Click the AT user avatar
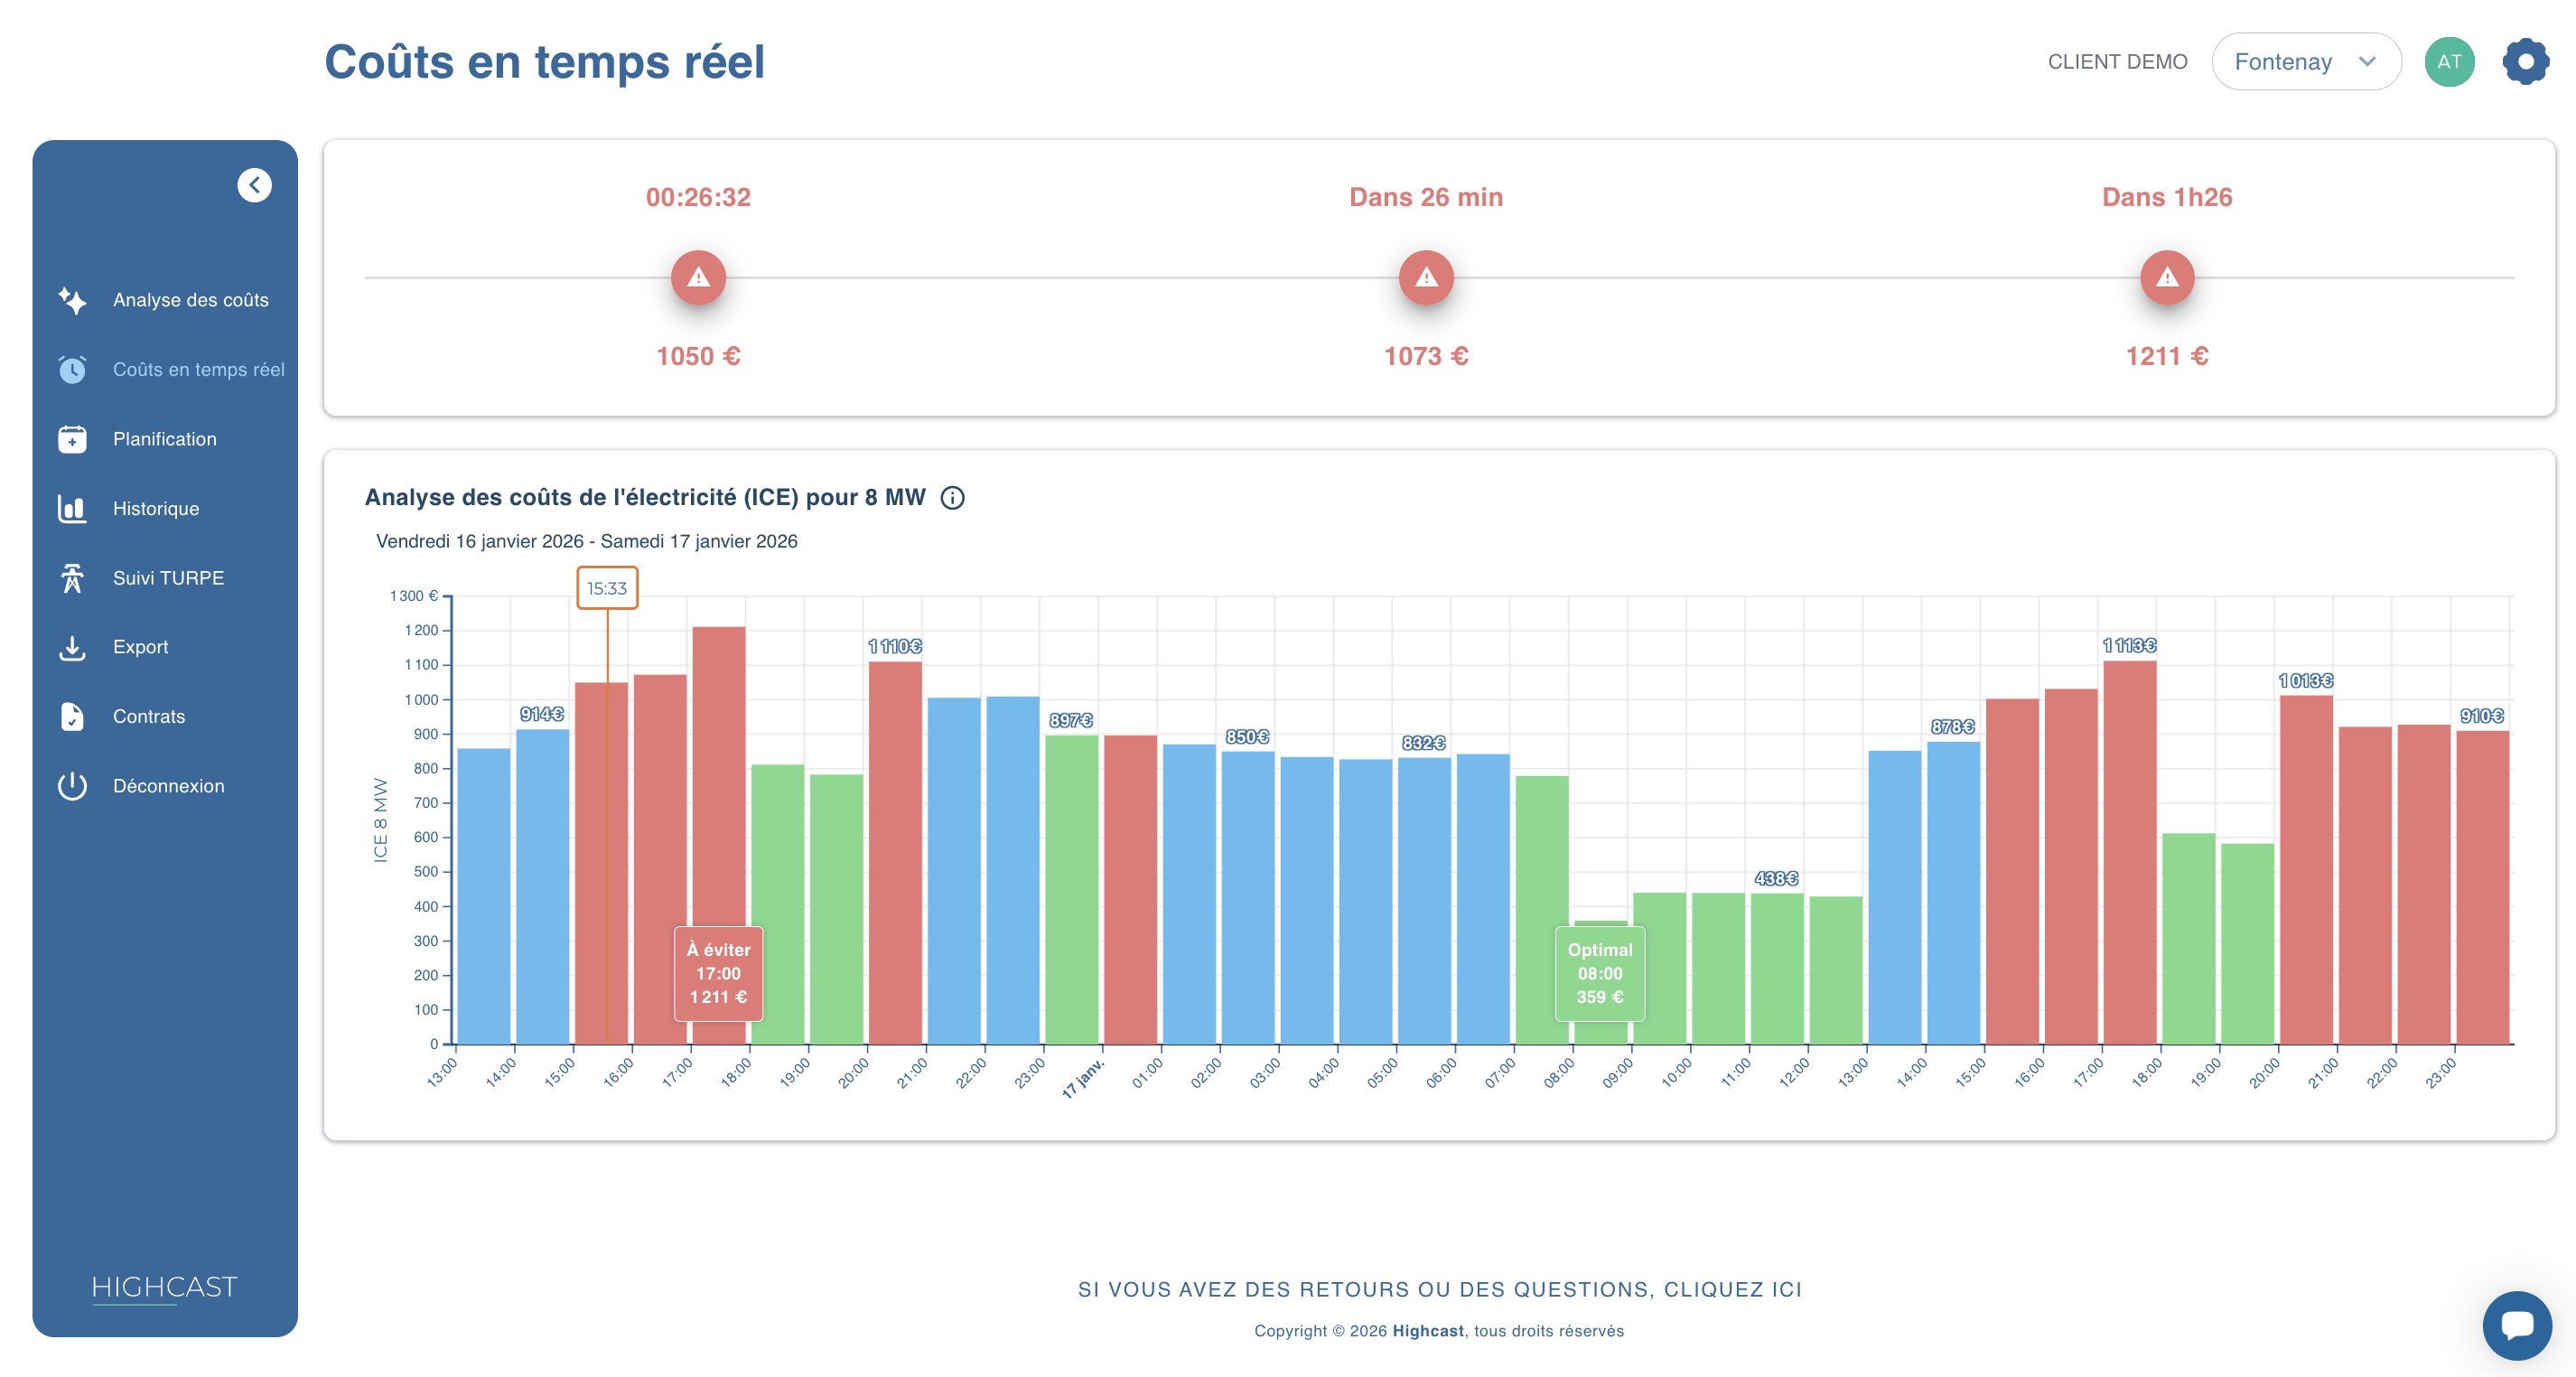Image resolution: width=2576 pixels, height=1377 pixels. click(x=2449, y=62)
